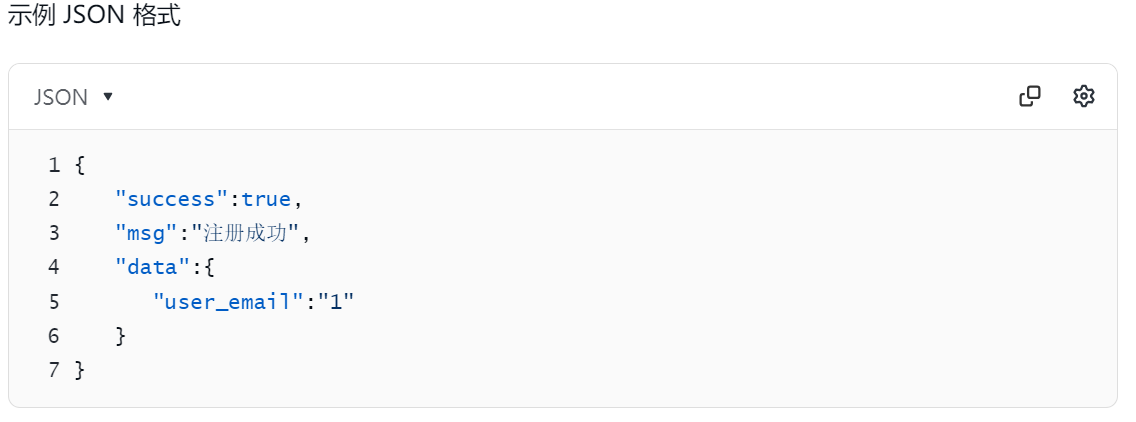Open code block settings gear
This screenshot has width=1136, height=422.
tap(1083, 96)
